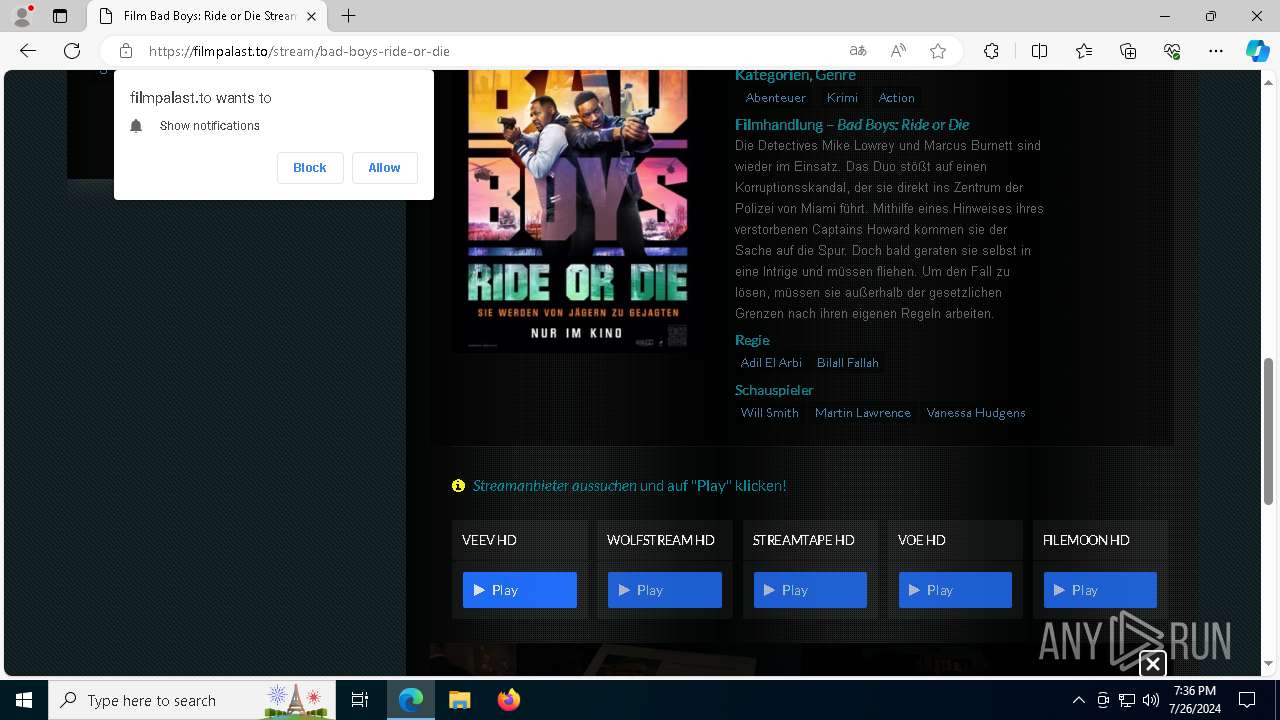Viewport: 1280px width, 720px height.
Task: Open Task View on the taskbar
Action: (360, 700)
